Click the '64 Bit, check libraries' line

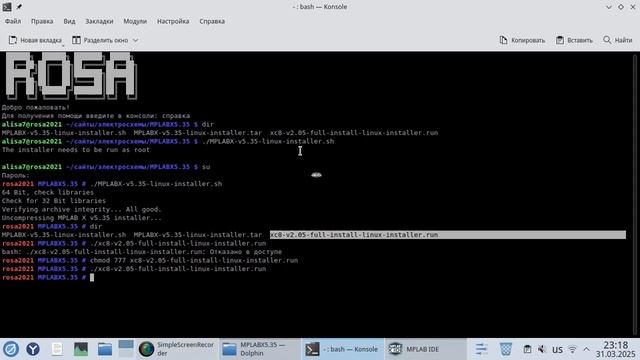point(48,192)
